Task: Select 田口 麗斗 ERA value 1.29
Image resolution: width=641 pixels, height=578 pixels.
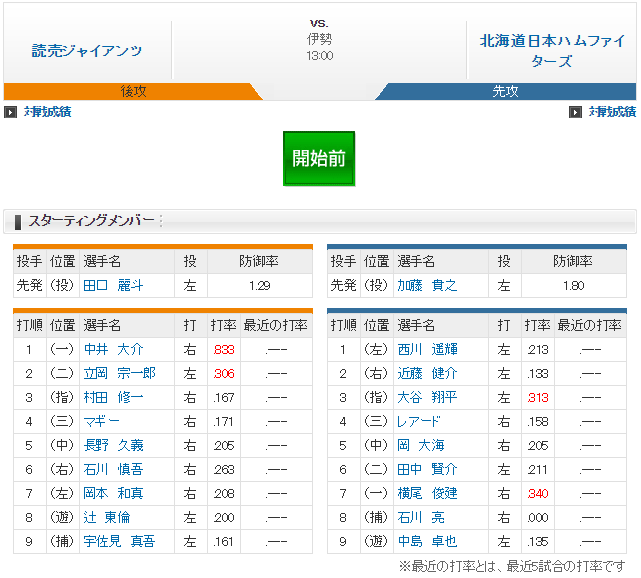Action: [x=260, y=286]
